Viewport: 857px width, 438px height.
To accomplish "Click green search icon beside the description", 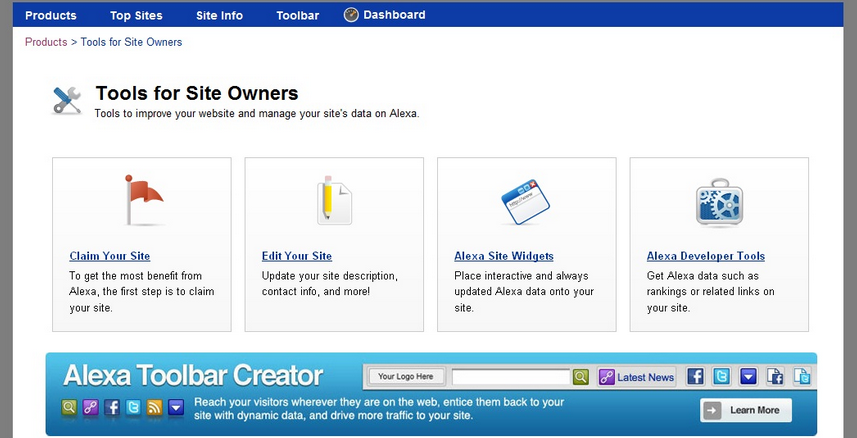I will click(69, 407).
